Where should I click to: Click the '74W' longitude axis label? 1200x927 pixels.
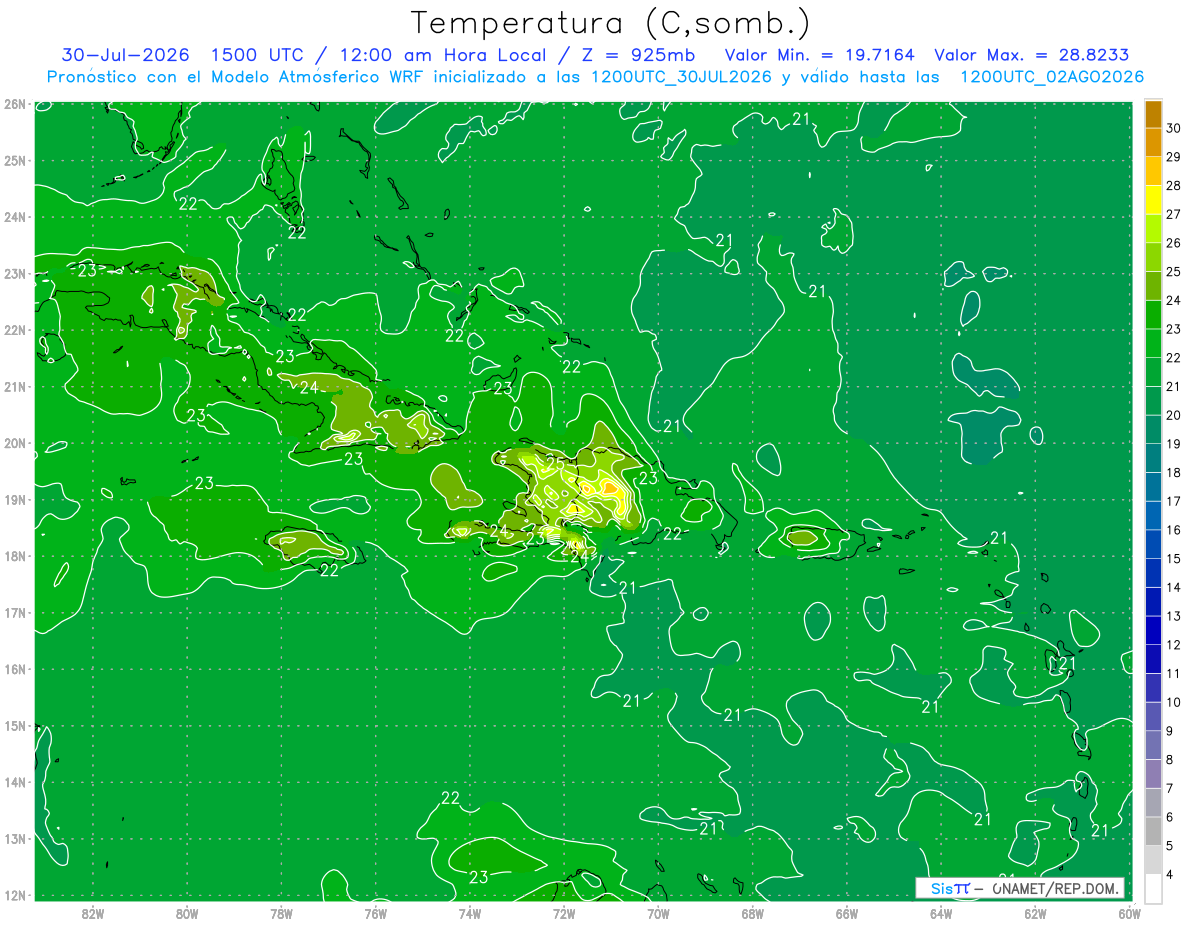[470, 913]
